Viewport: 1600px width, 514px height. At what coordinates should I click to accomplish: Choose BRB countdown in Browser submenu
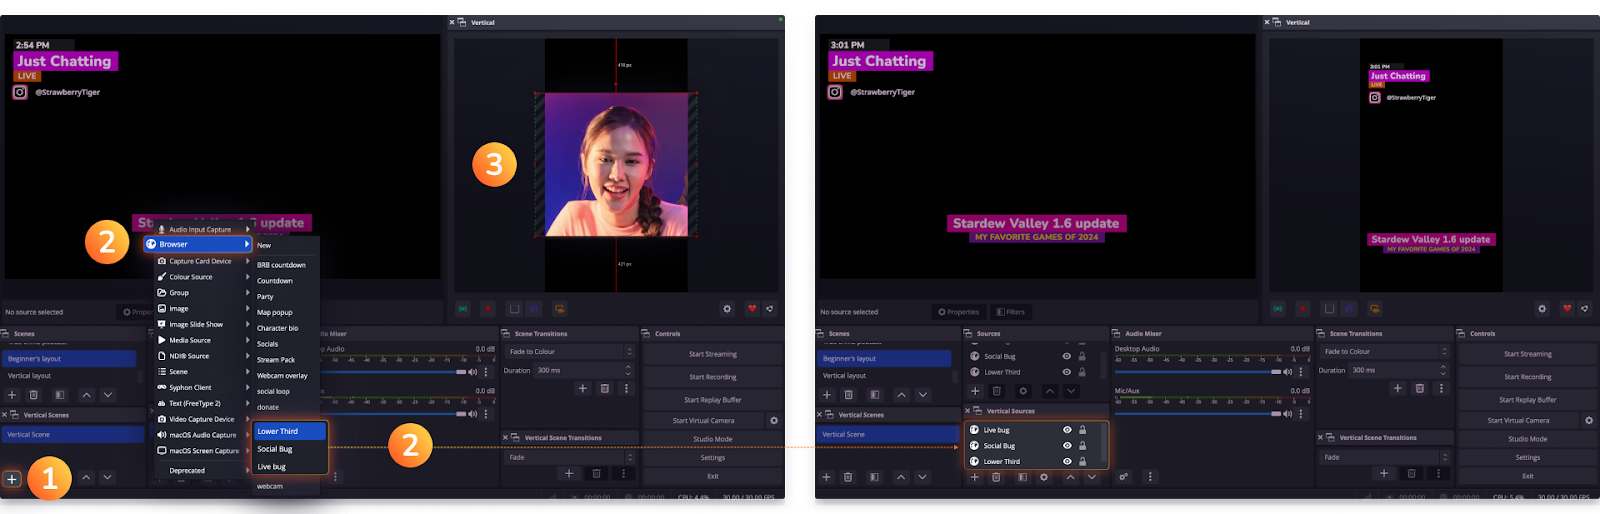point(286,265)
